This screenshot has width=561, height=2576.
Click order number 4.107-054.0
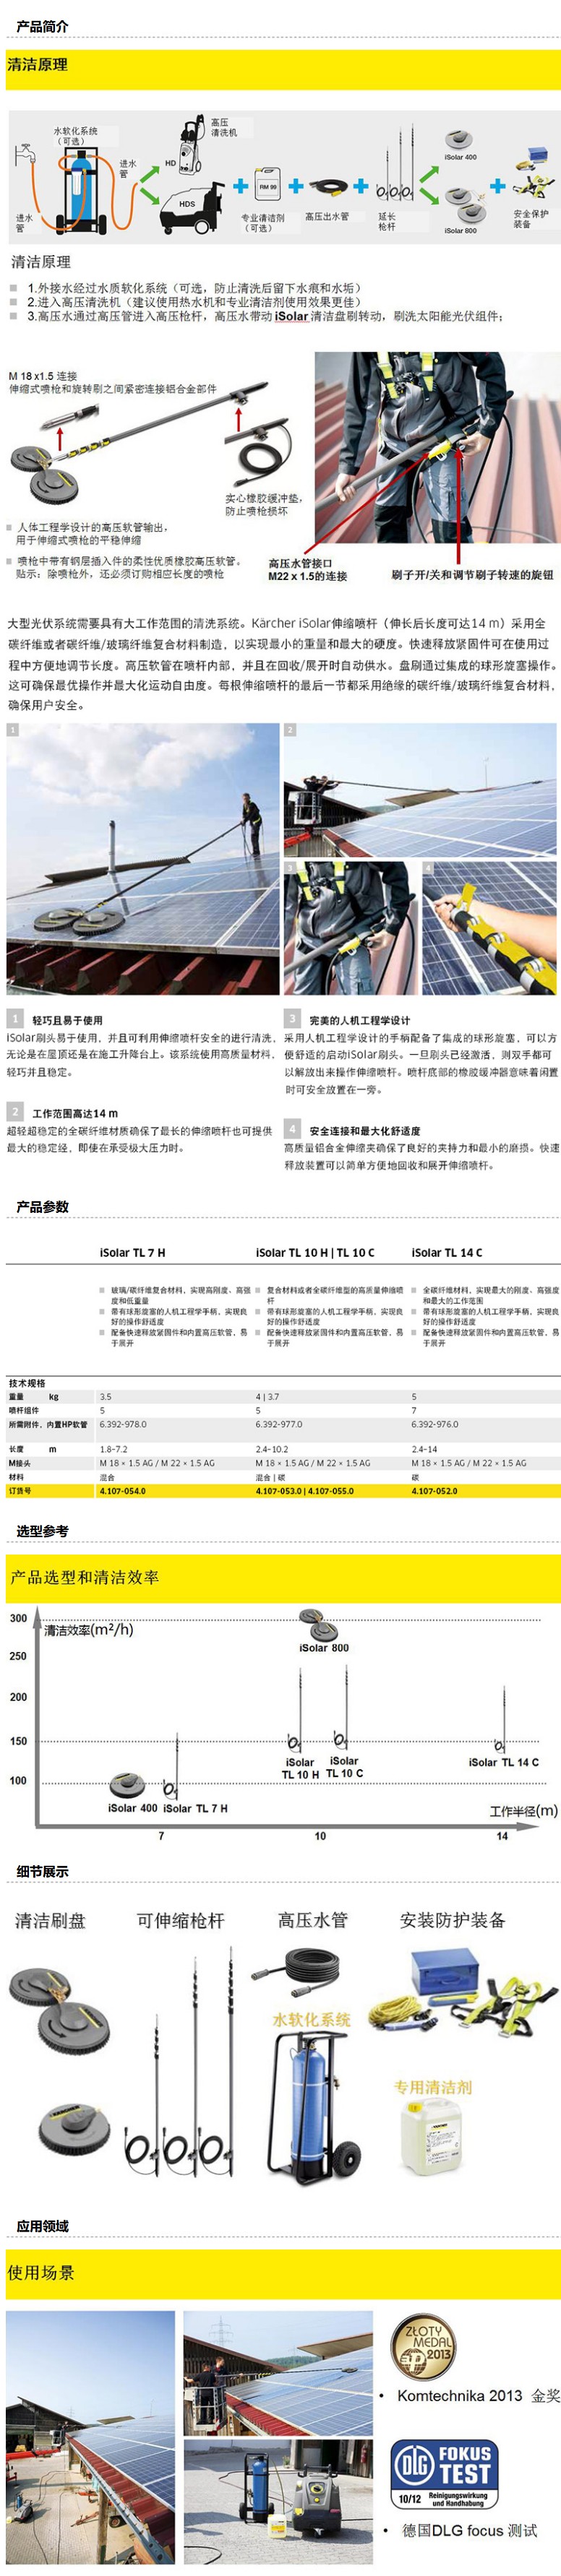pyautogui.click(x=122, y=1490)
